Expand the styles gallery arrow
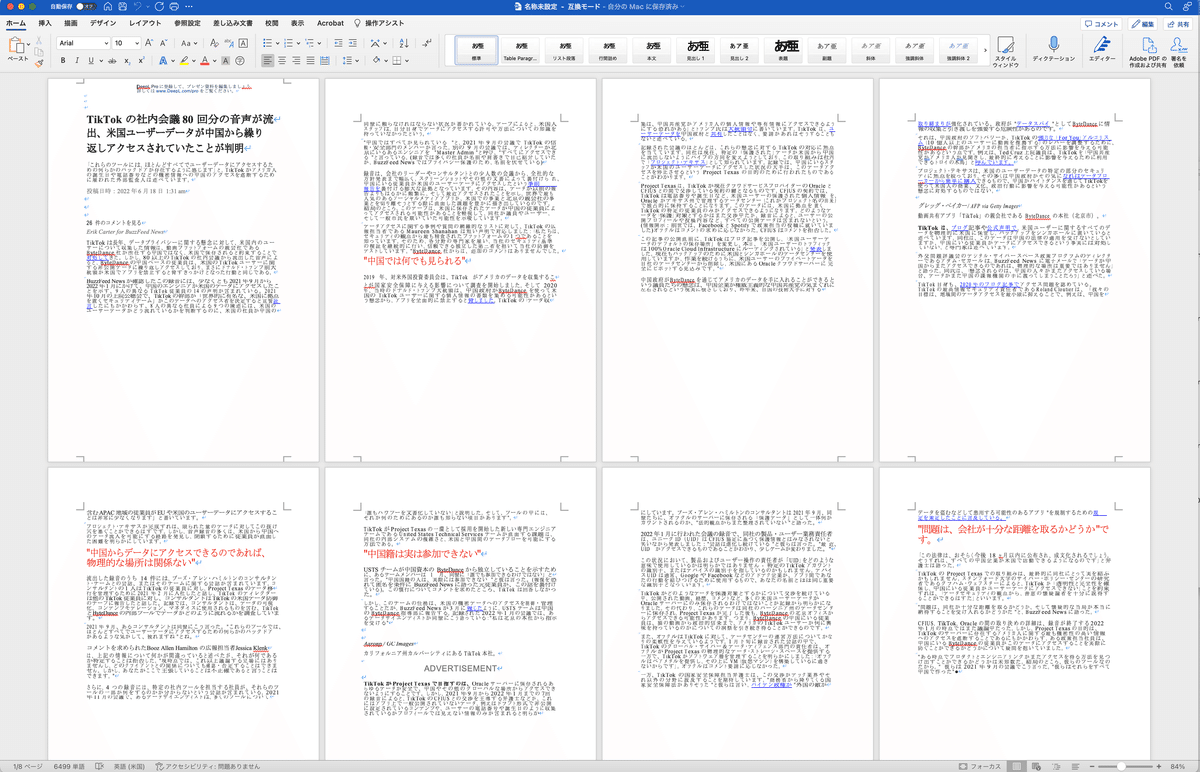Image resolution: width=1200 pixels, height=772 pixels. click(983, 51)
